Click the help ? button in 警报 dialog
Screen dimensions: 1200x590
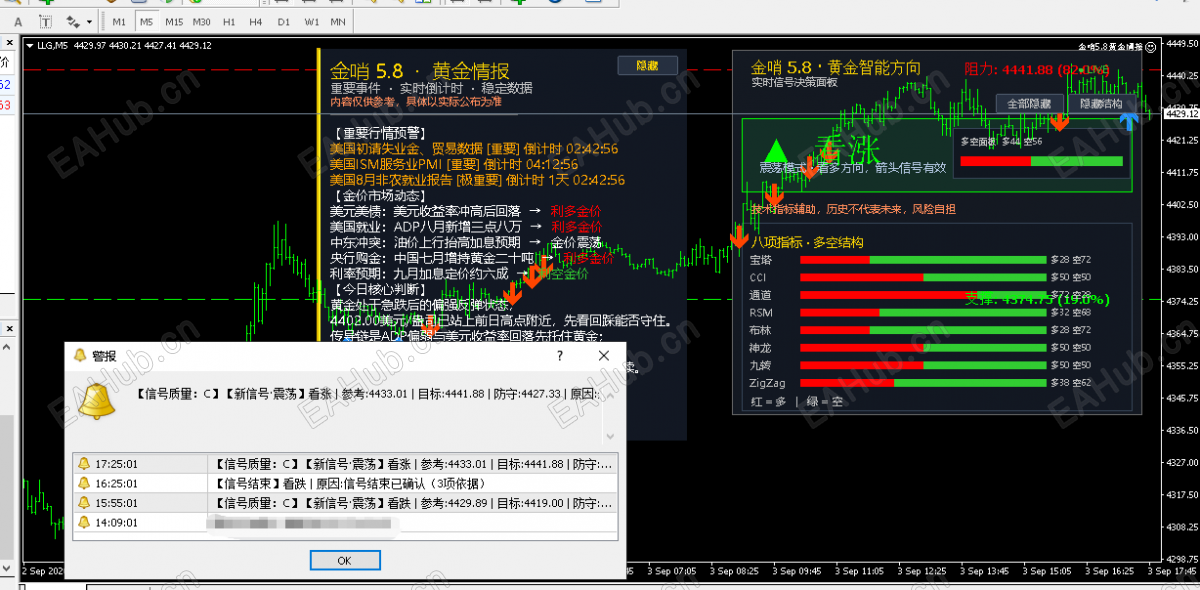[x=560, y=355]
